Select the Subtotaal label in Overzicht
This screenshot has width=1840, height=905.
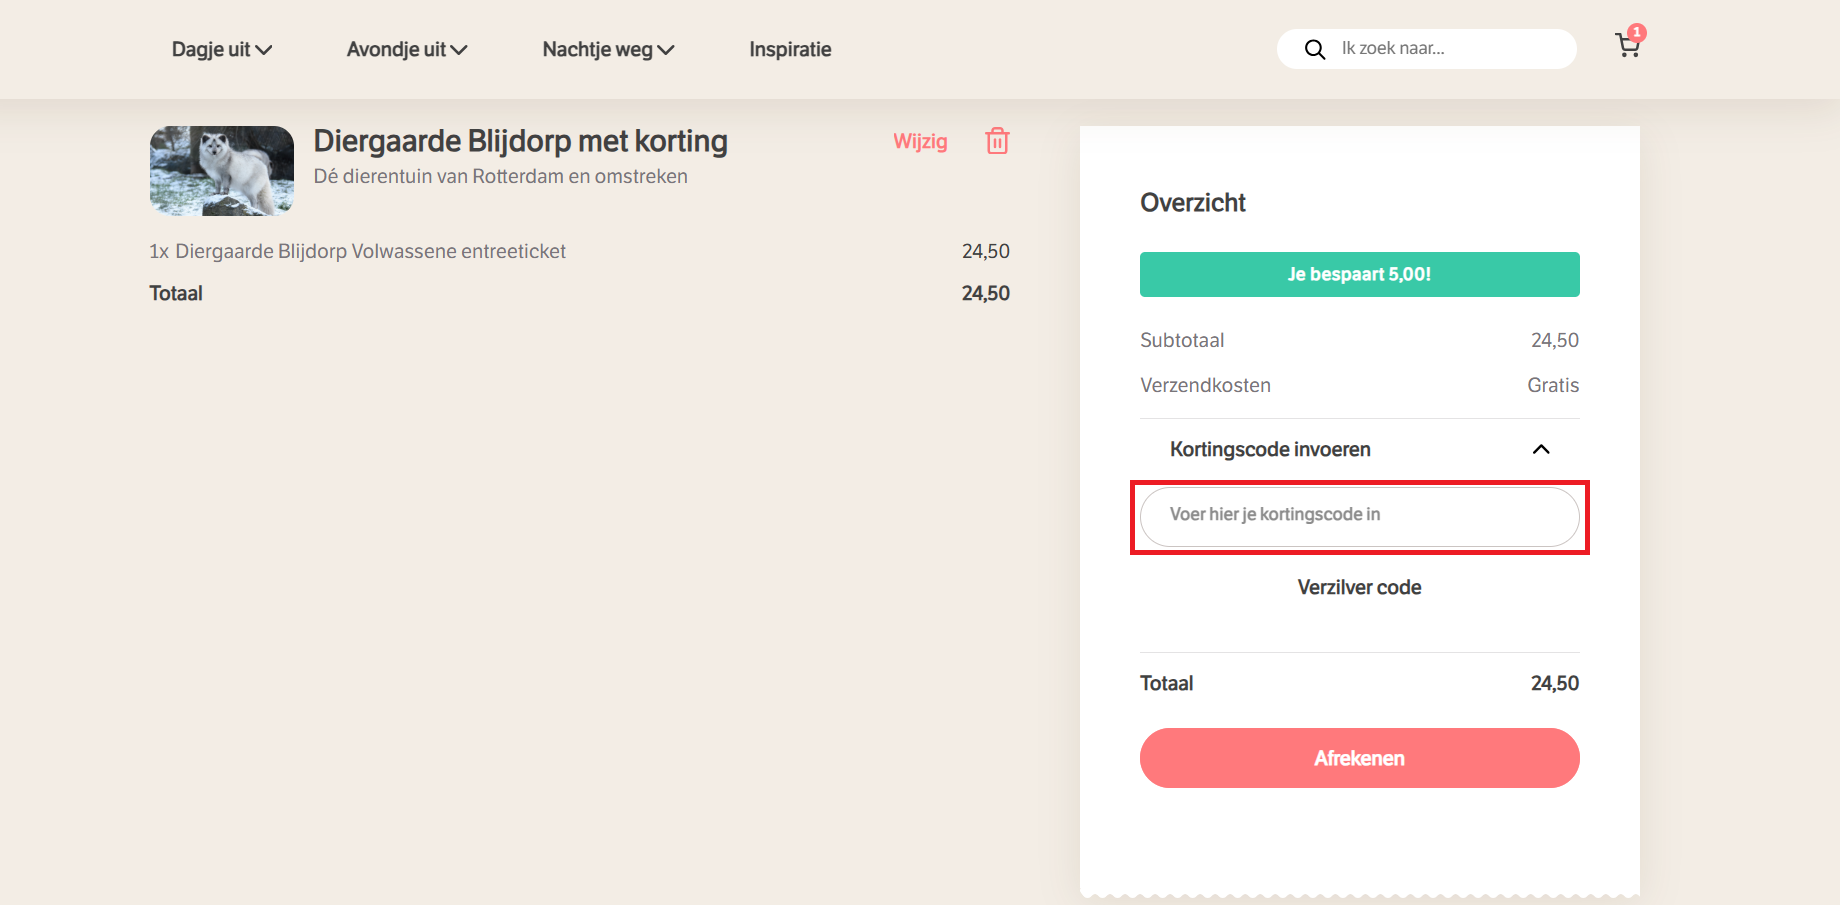click(1182, 340)
